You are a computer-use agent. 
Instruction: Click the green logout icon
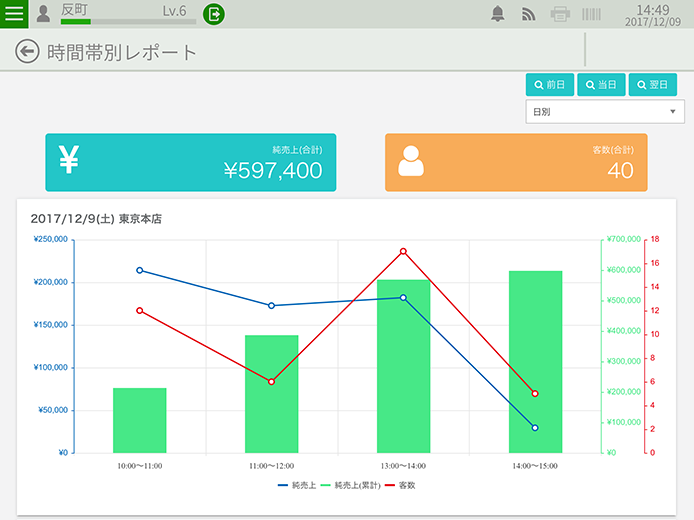point(214,14)
